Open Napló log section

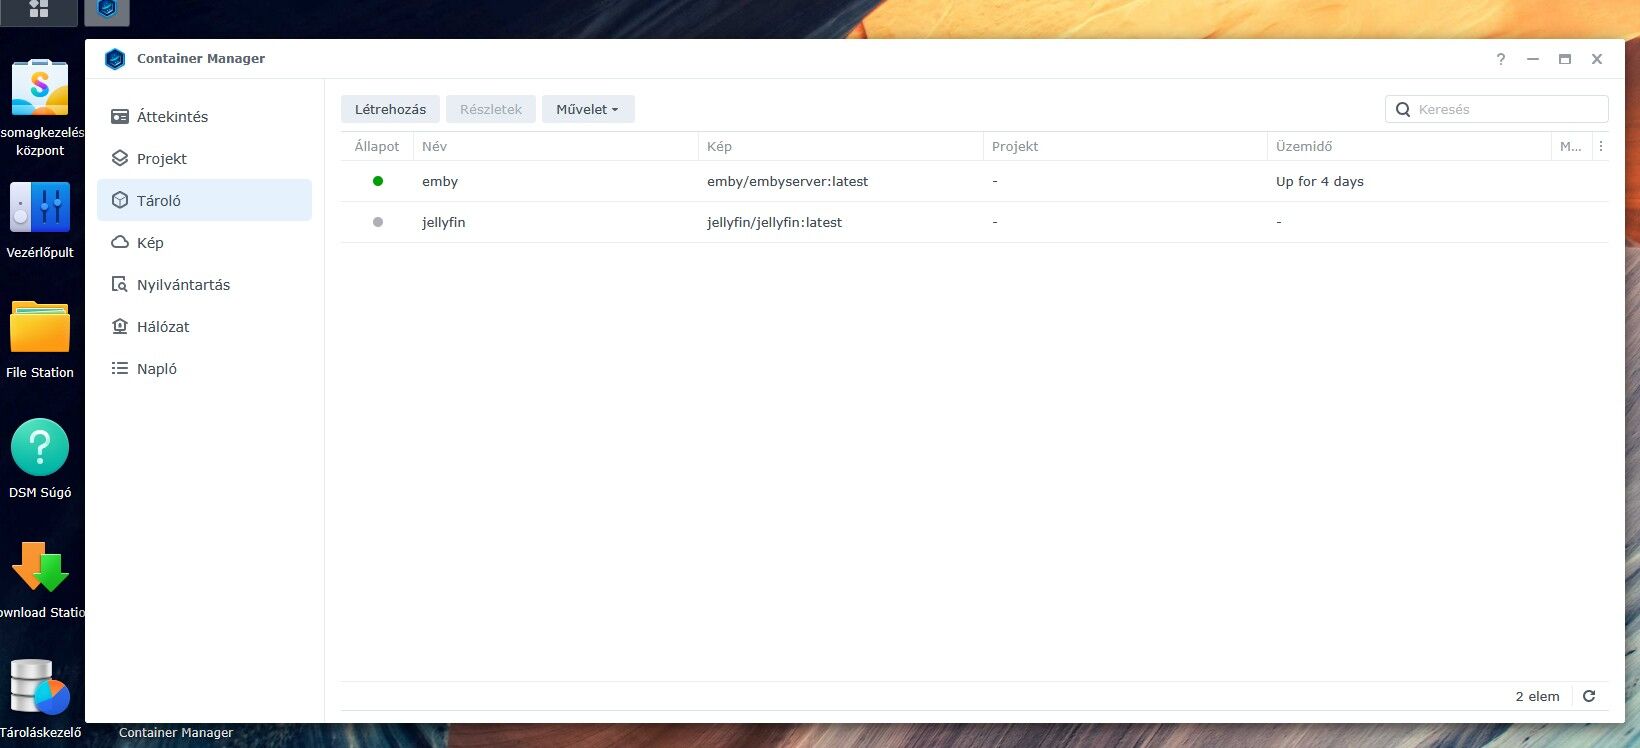tap(204, 369)
